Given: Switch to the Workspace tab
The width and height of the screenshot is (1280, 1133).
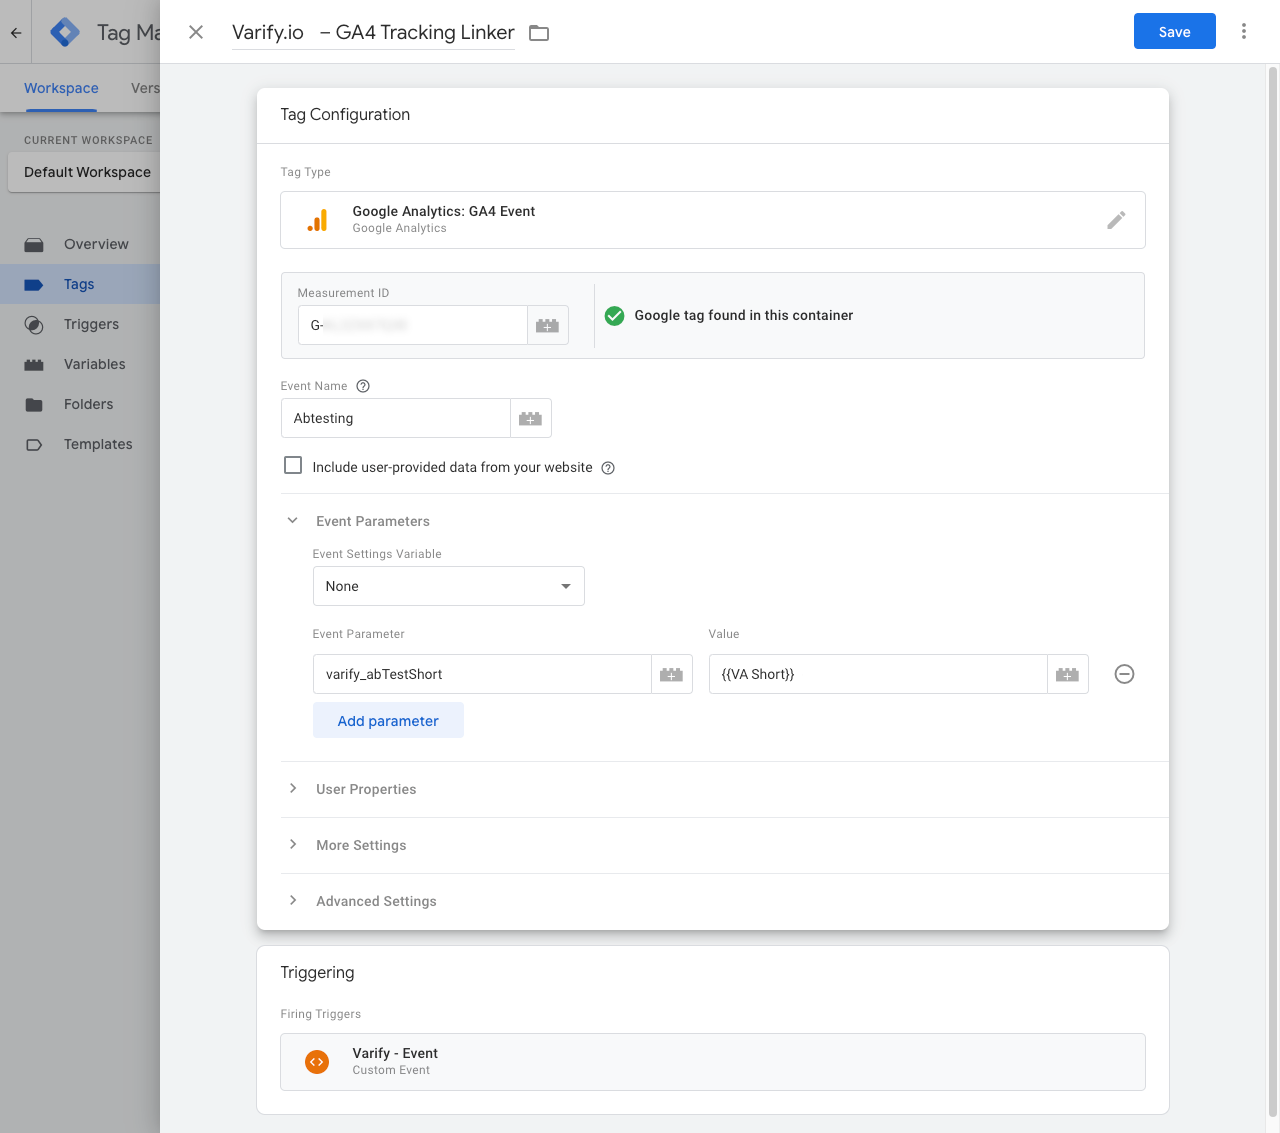Looking at the screenshot, I should tap(61, 88).
